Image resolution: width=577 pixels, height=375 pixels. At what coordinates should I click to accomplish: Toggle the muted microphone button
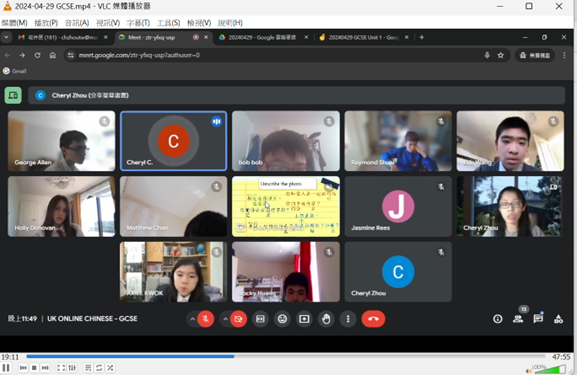206,319
